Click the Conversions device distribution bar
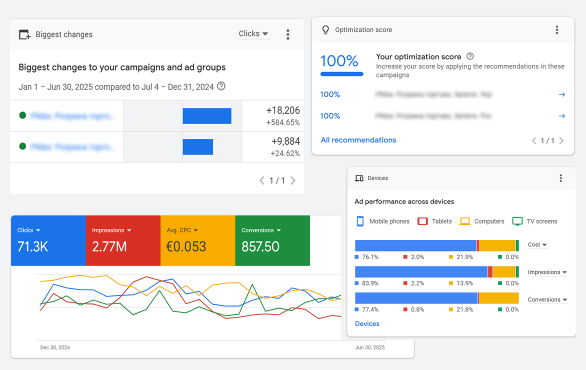Image resolution: width=586 pixels, height=370 pixels. tap(437, 298)
